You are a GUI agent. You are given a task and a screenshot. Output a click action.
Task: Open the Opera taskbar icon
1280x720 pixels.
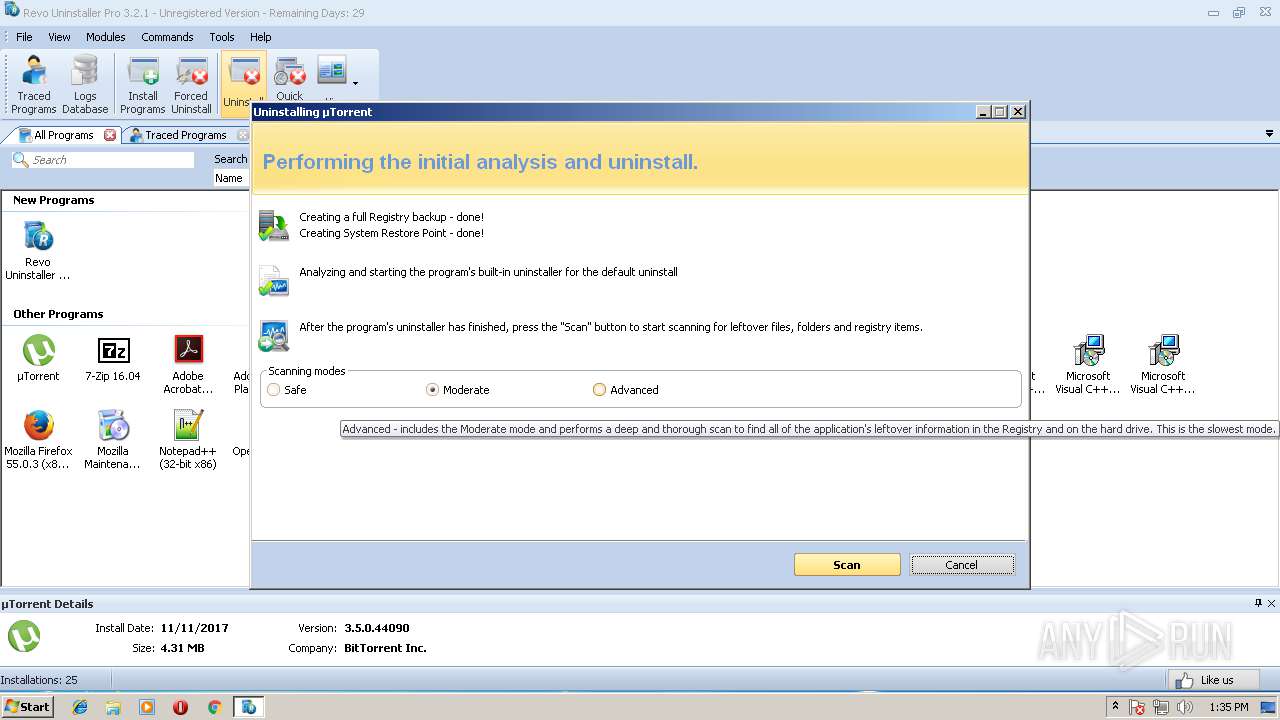181,707
